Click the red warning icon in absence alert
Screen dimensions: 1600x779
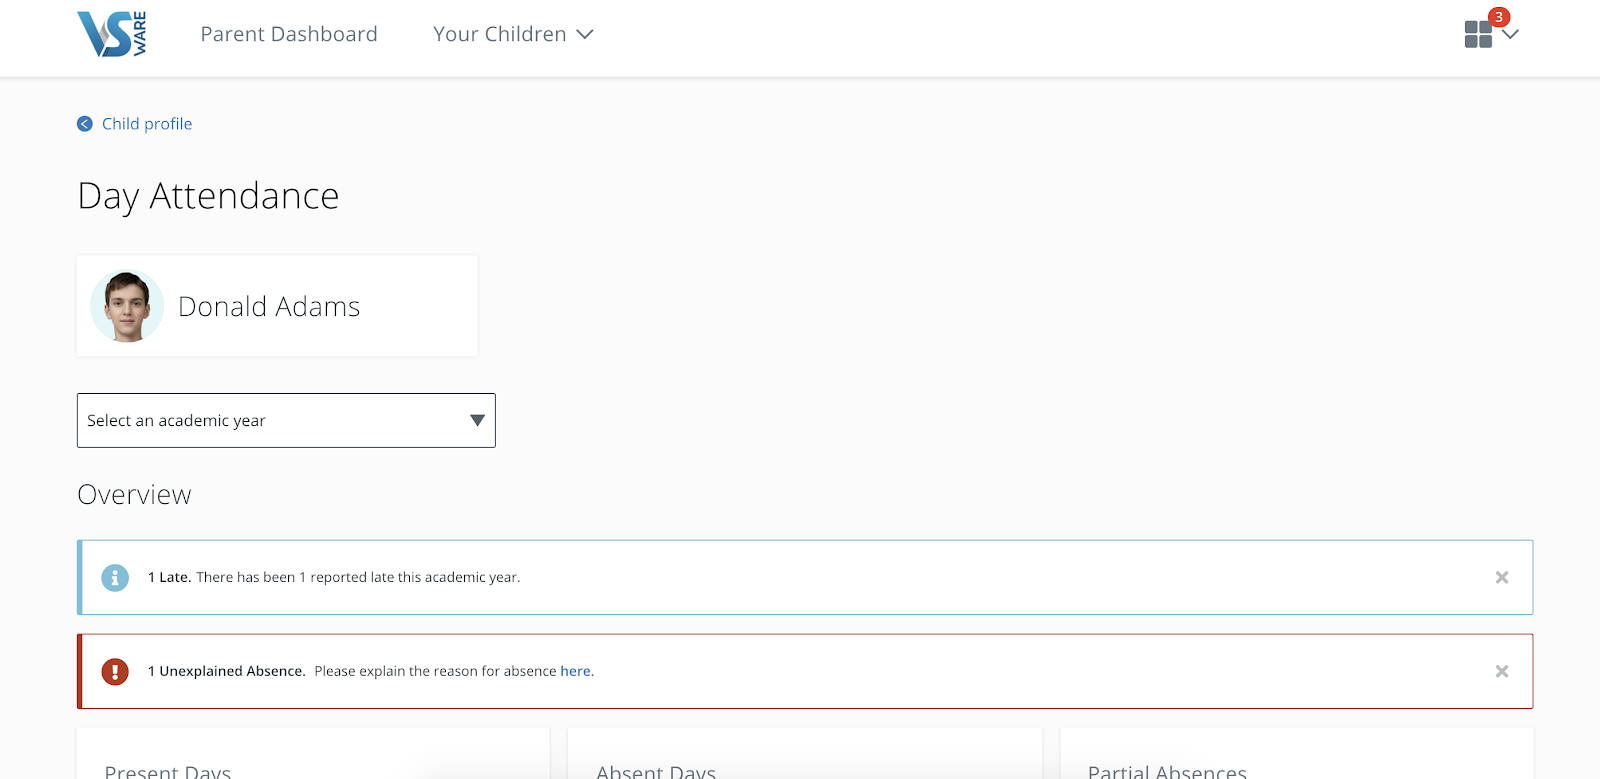click(115, 671)
